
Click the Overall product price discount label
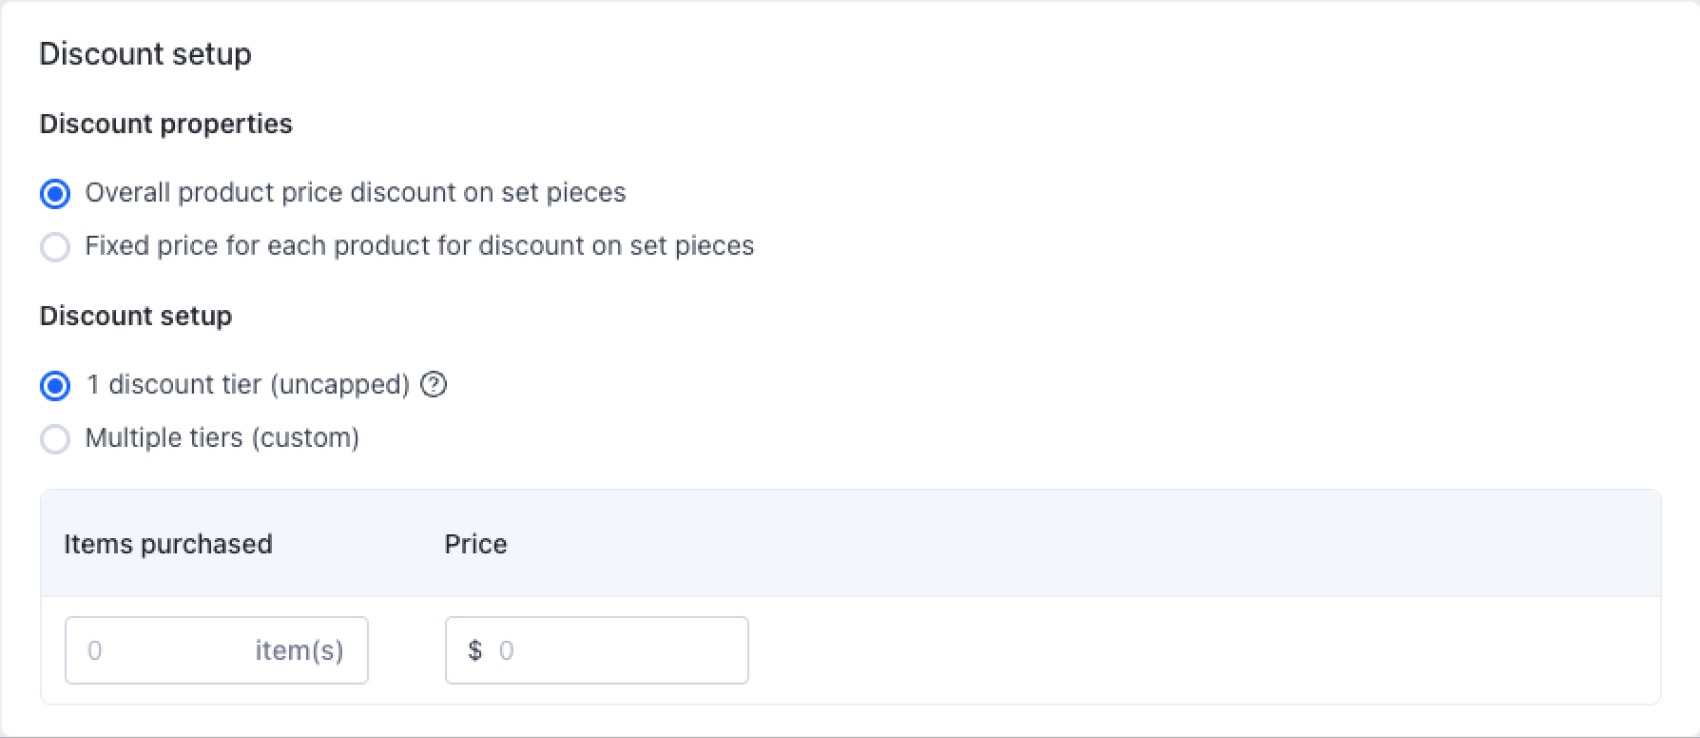356,193
